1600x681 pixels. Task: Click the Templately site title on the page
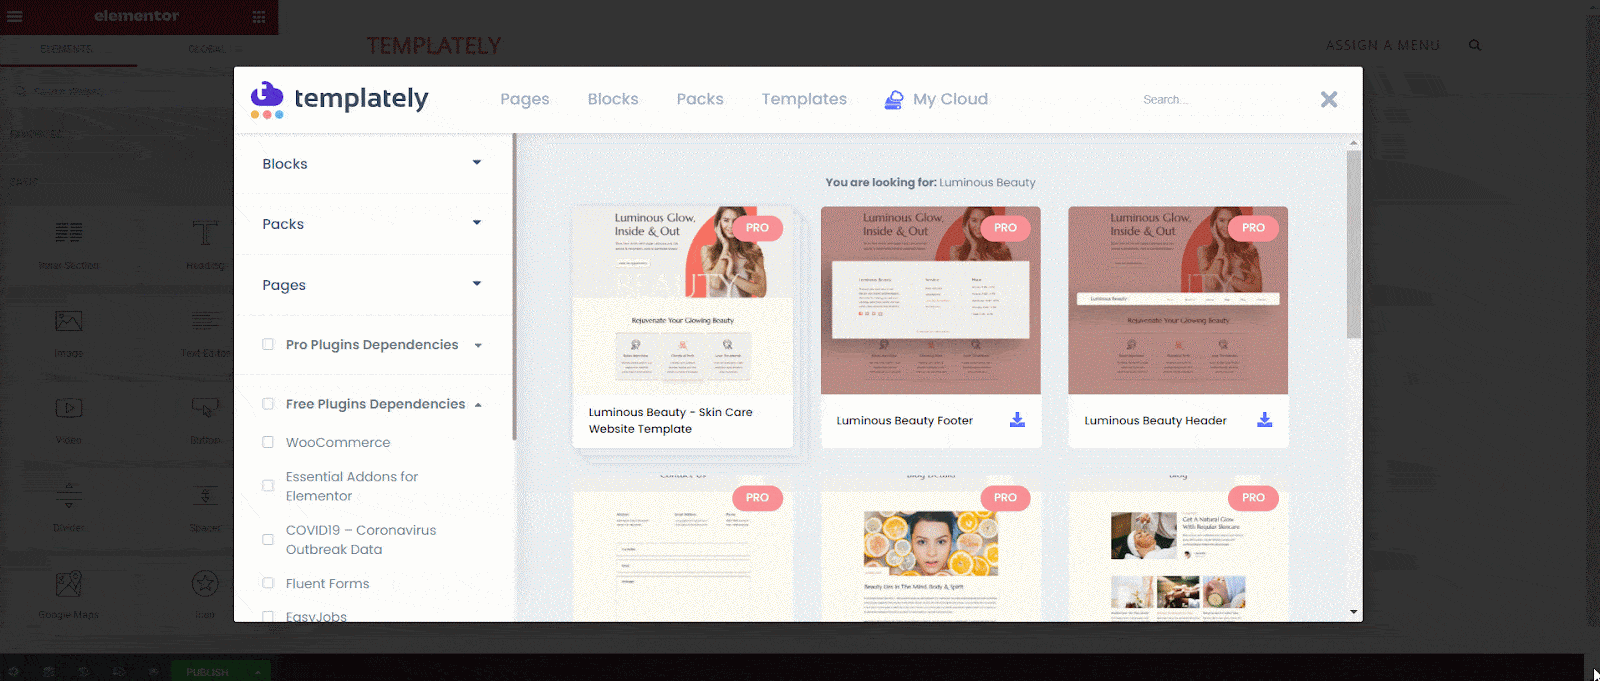pyautogui.click(x=434, y=46)
